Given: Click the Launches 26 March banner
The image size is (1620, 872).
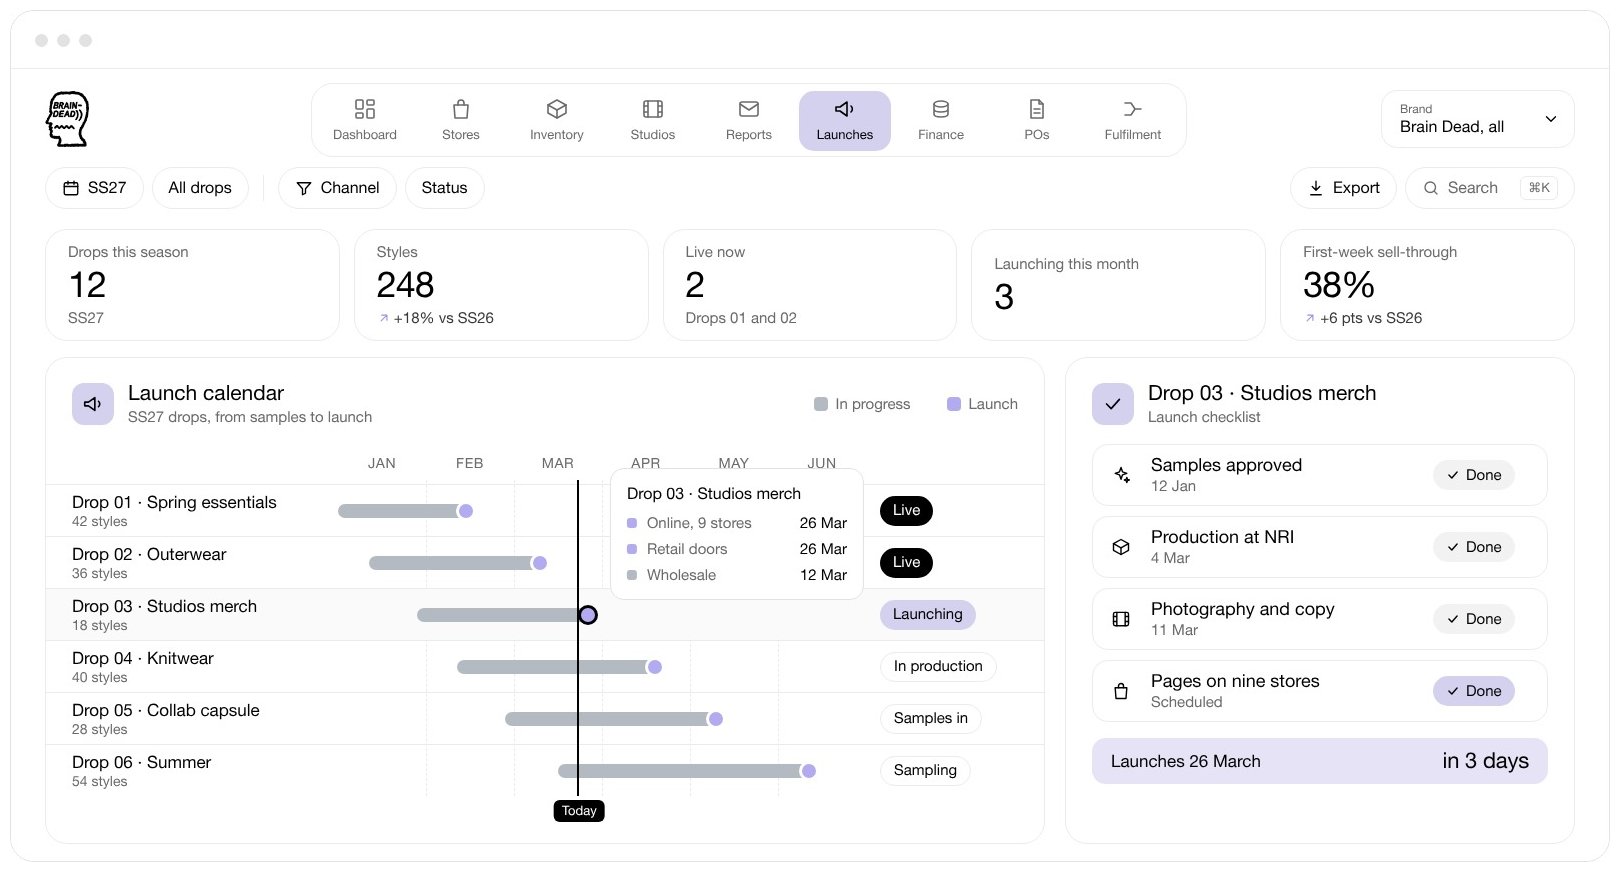Looking at the screenshot, I should coord(1320,762).
